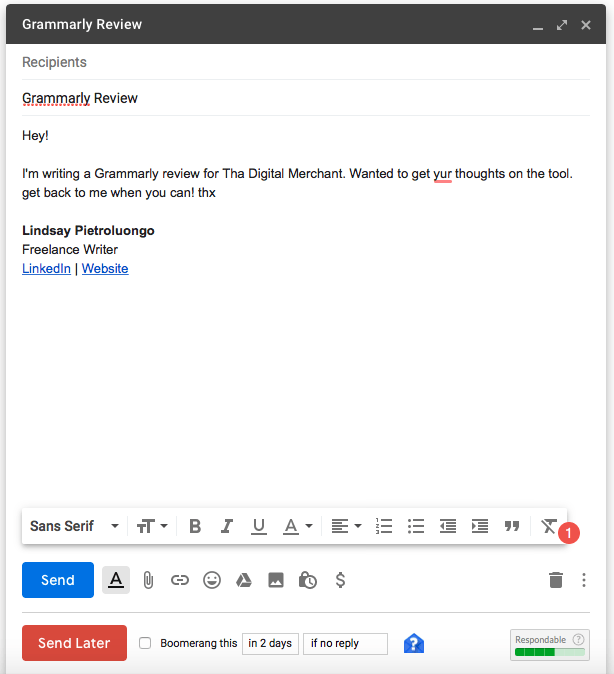
Task: Insert files using the Google Drive icon
Action: [x=244, y=580]
